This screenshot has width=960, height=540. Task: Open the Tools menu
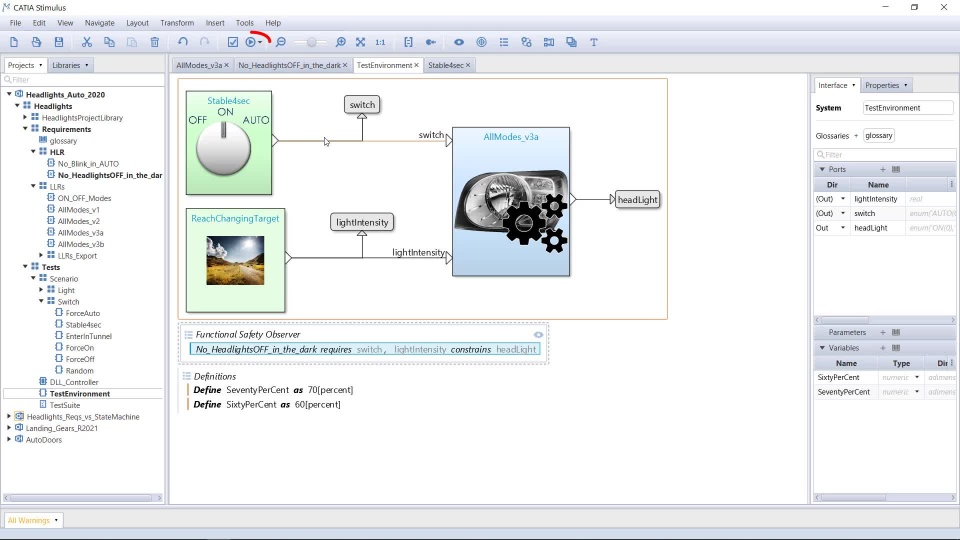(x=244, y=23)
